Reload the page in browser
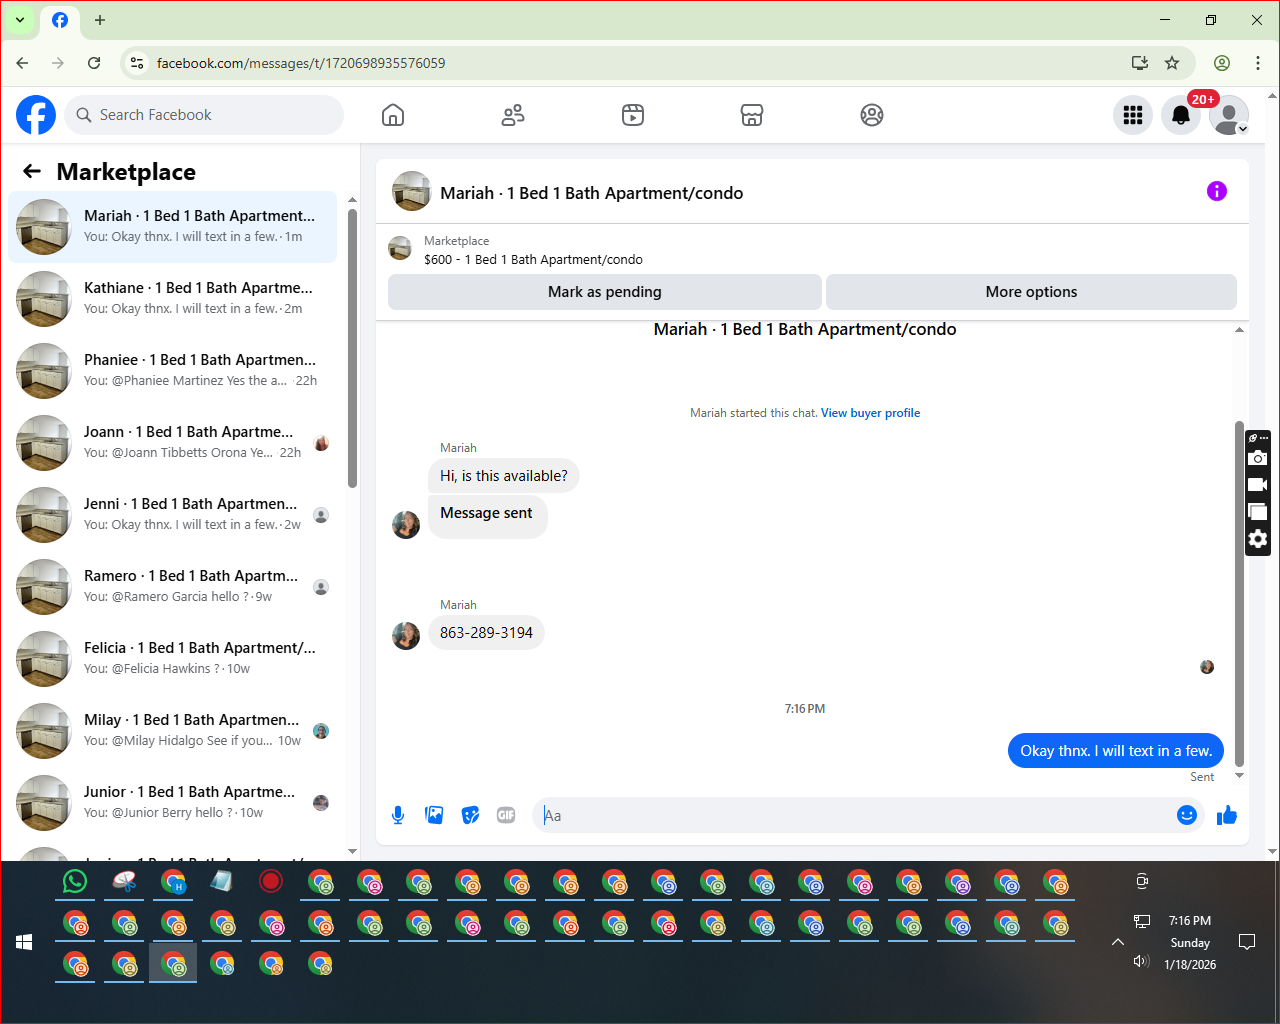The width and height of the screenshot is (1280, 1024). click(94, 63)
